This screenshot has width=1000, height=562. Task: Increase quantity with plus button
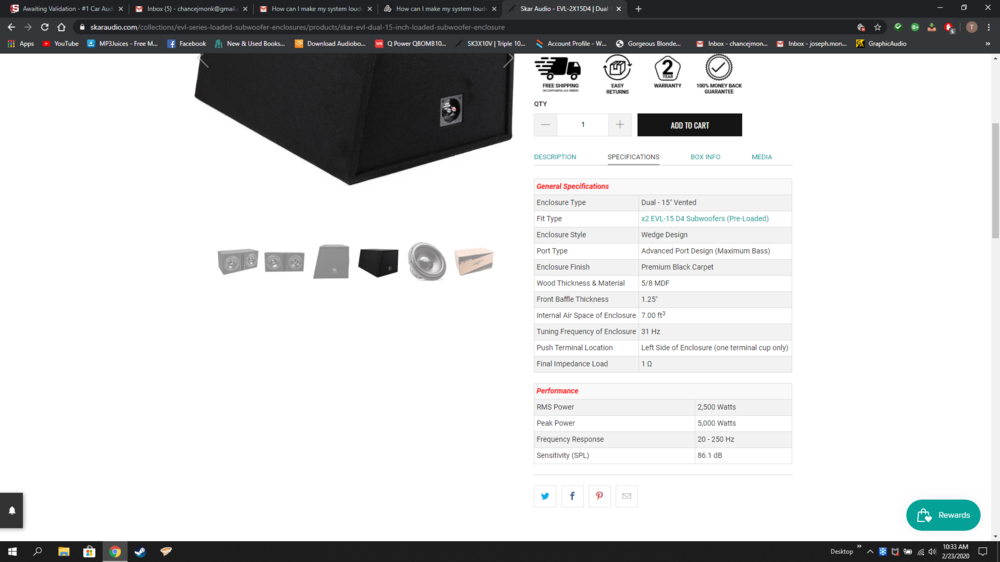[x=619, y=124]
